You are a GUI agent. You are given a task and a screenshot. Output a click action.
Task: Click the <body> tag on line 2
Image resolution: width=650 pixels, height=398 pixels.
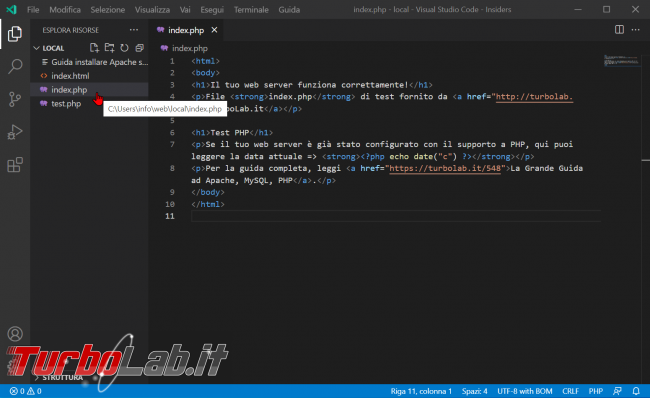[x=206, y=73]
